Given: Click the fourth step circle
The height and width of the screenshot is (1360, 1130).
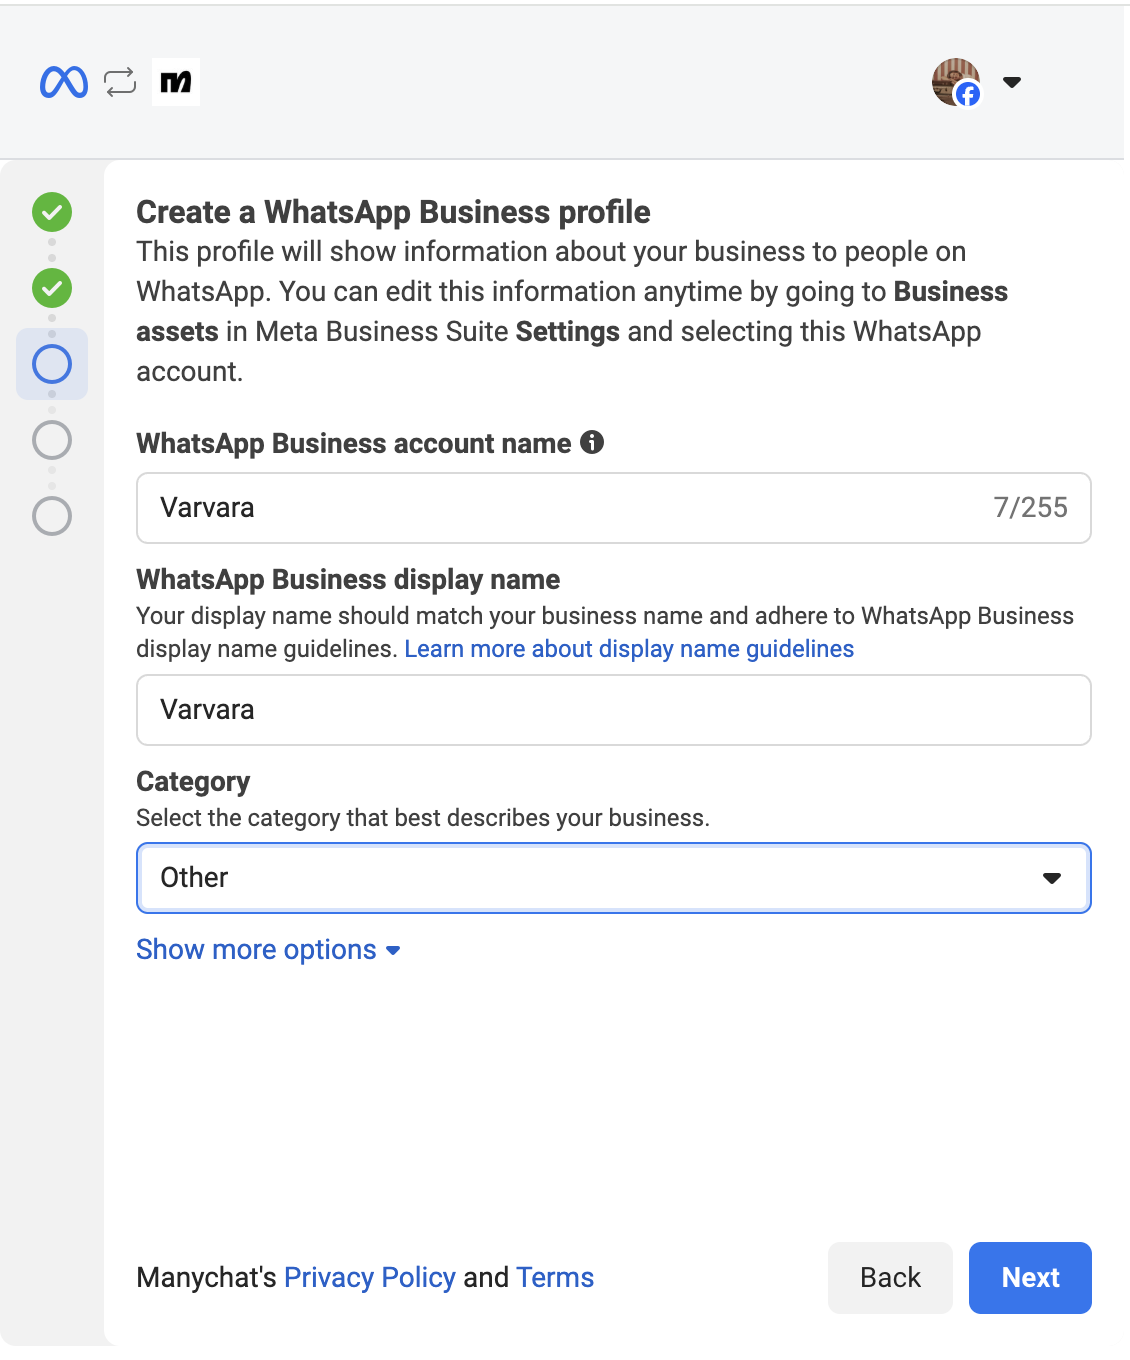Looking at the screenshot, I should tap(51, 440).
